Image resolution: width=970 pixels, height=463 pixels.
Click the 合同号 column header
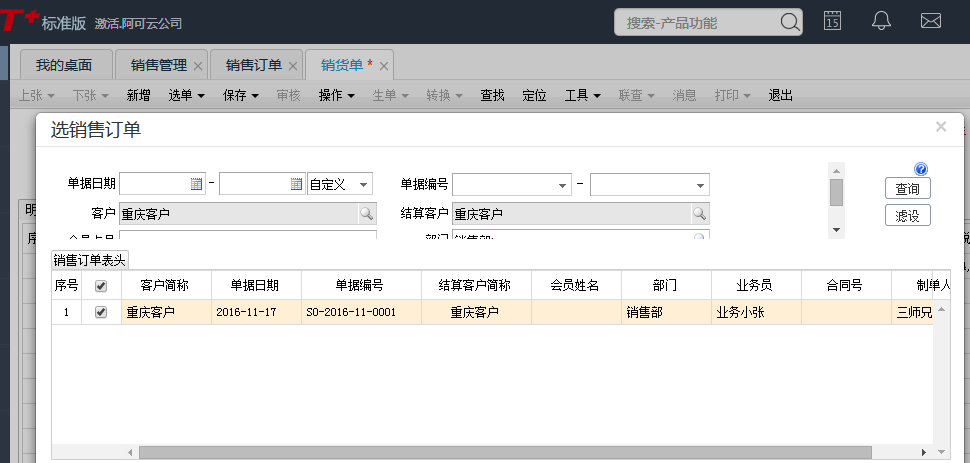(846, 285)
